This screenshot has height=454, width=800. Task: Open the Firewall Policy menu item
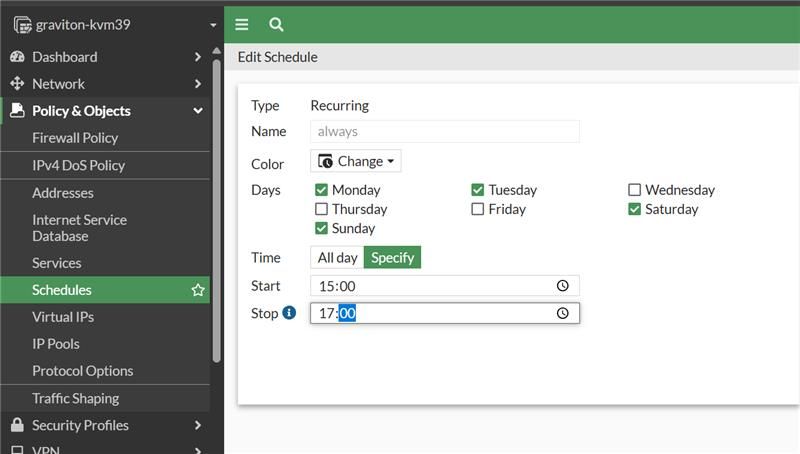click(75, 138)
